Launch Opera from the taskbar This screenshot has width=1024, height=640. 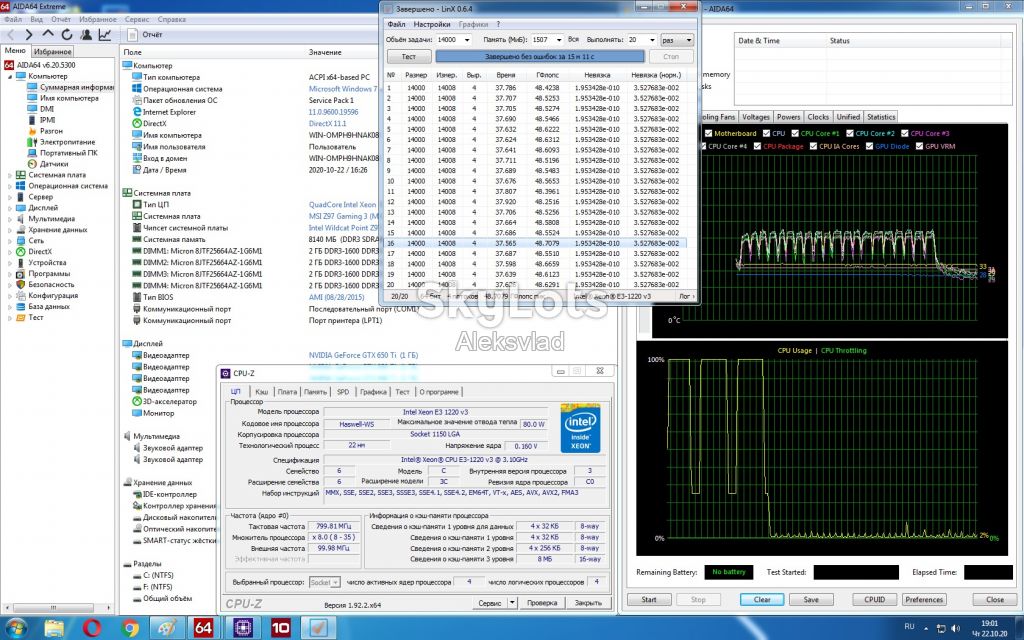point(92,628)
